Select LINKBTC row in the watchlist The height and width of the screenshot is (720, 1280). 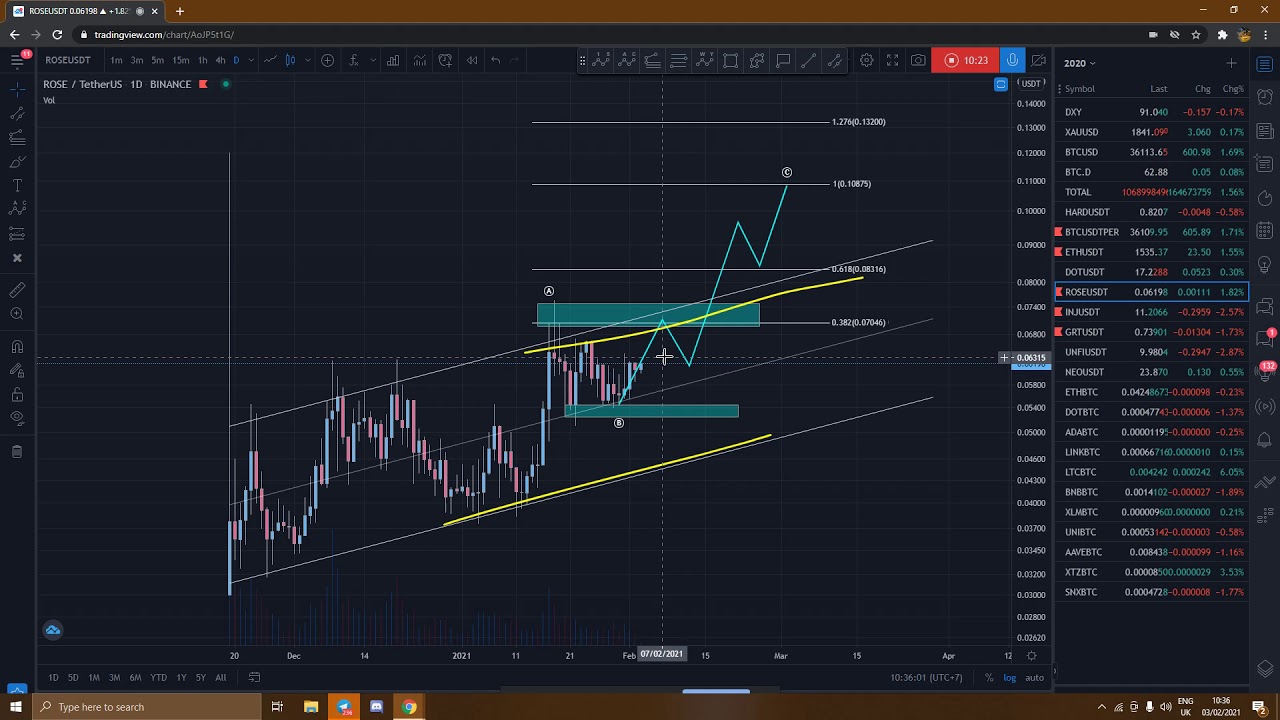[x=1152, y=452]
